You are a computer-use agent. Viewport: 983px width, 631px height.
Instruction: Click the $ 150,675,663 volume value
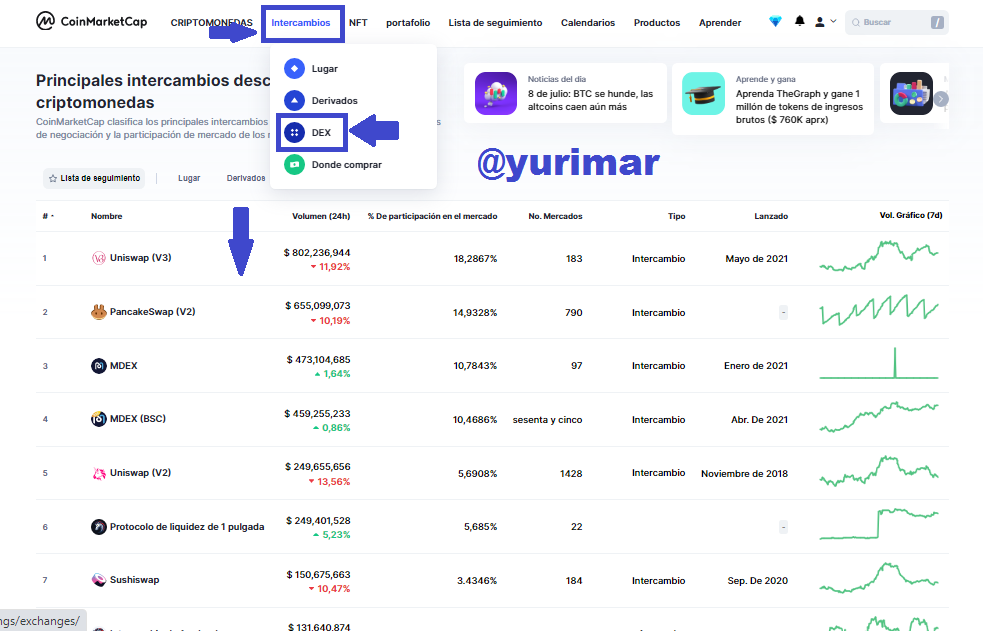click(x=318, y=575)
